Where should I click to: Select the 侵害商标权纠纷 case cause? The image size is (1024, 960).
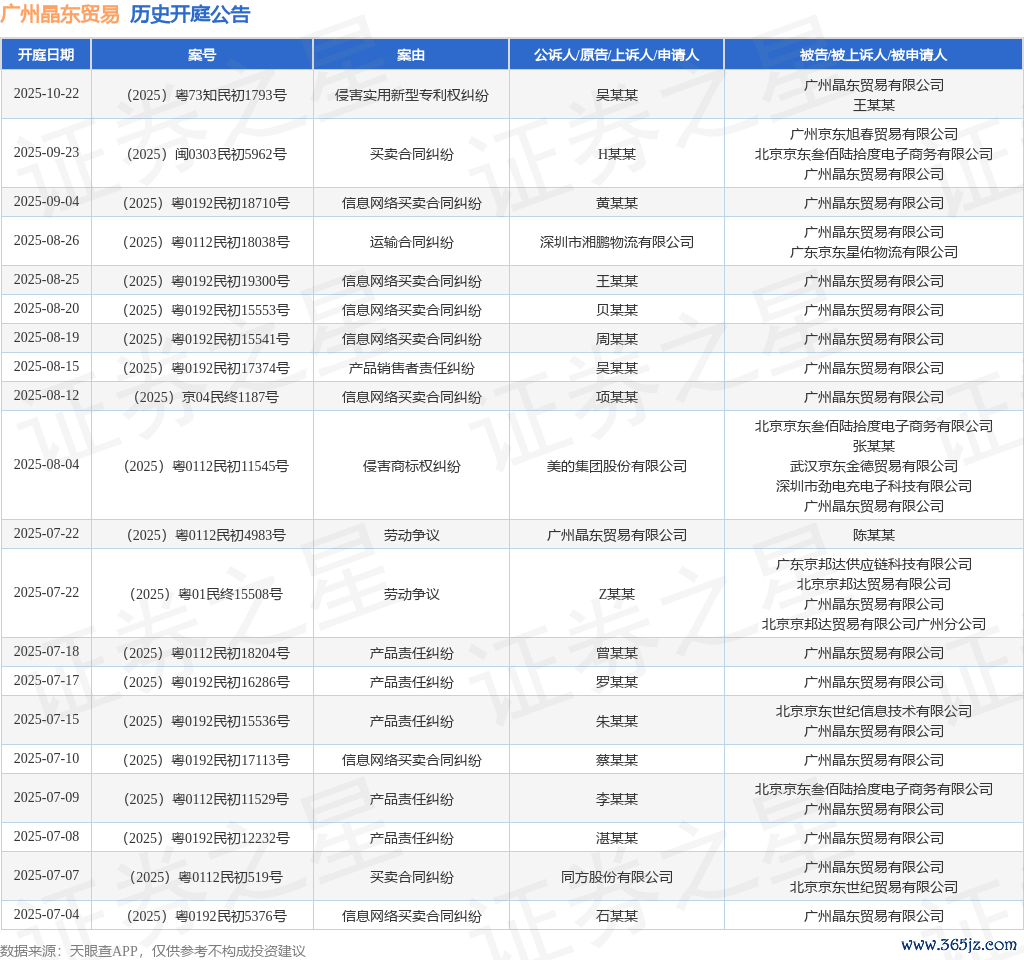coord(411,466)
